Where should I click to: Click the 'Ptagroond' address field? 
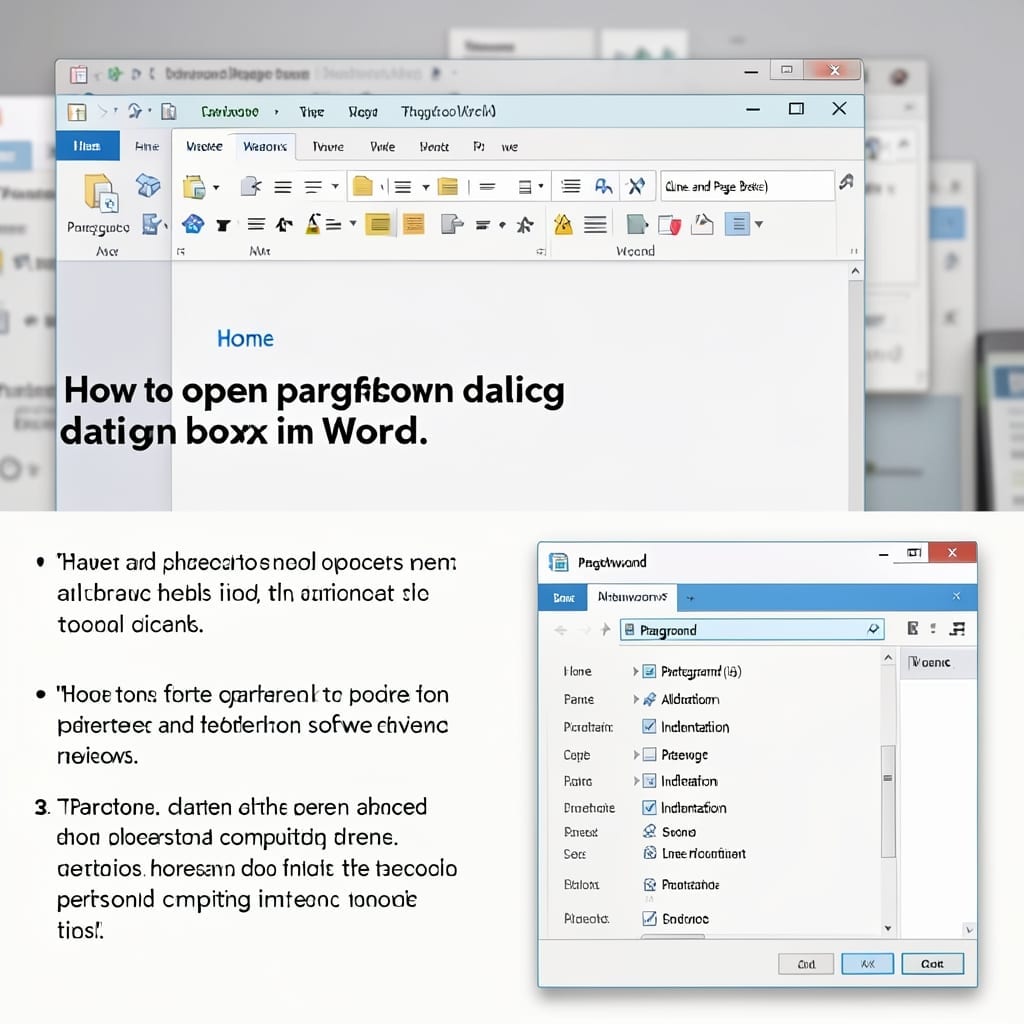point(752,630)
